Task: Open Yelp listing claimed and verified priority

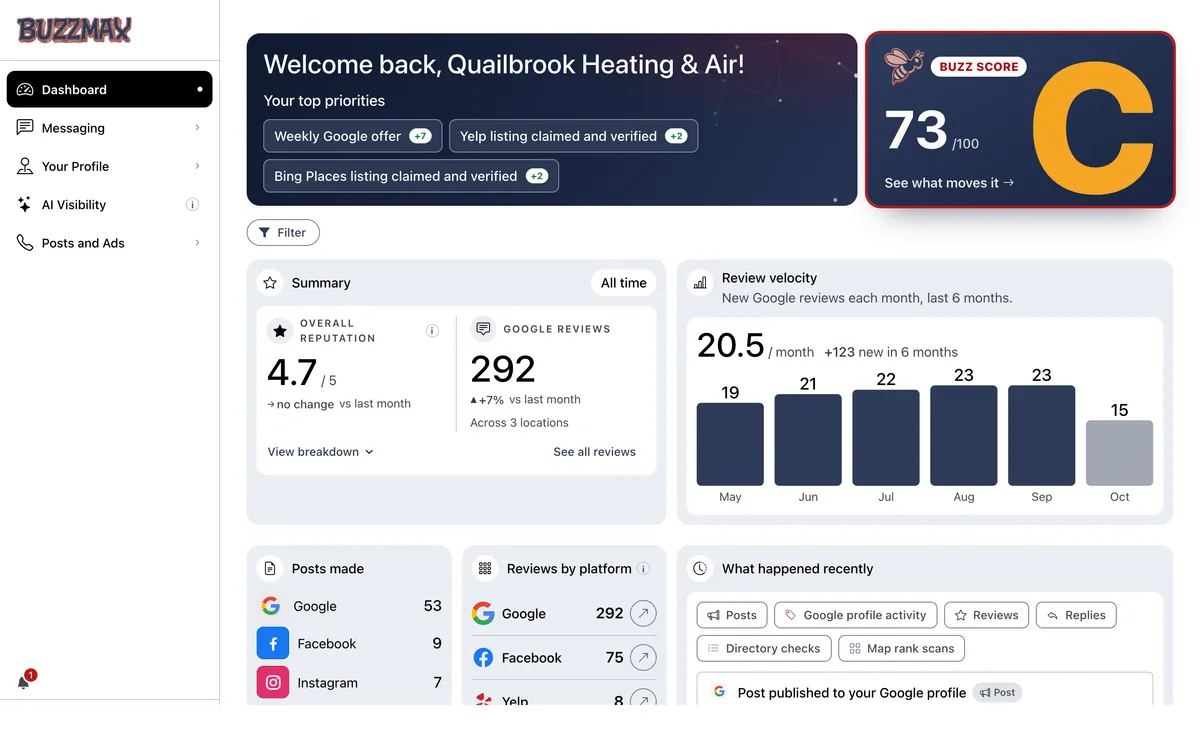Action: (x=573, y=136)
